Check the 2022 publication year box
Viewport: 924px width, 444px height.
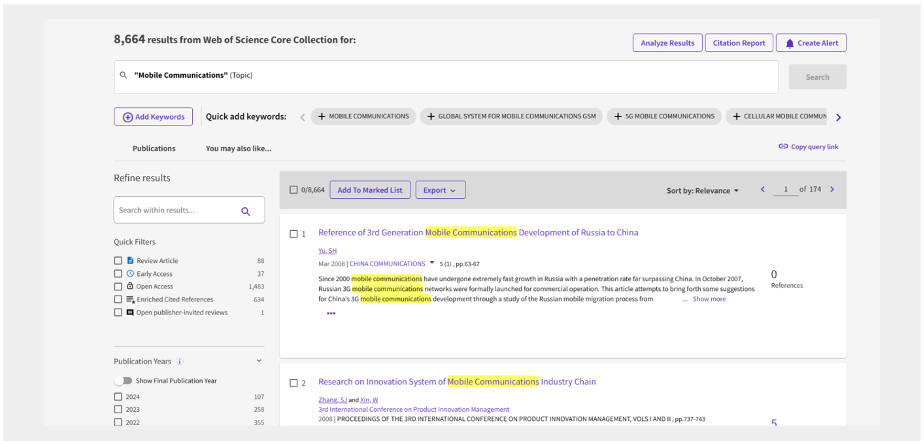point(118,422)
